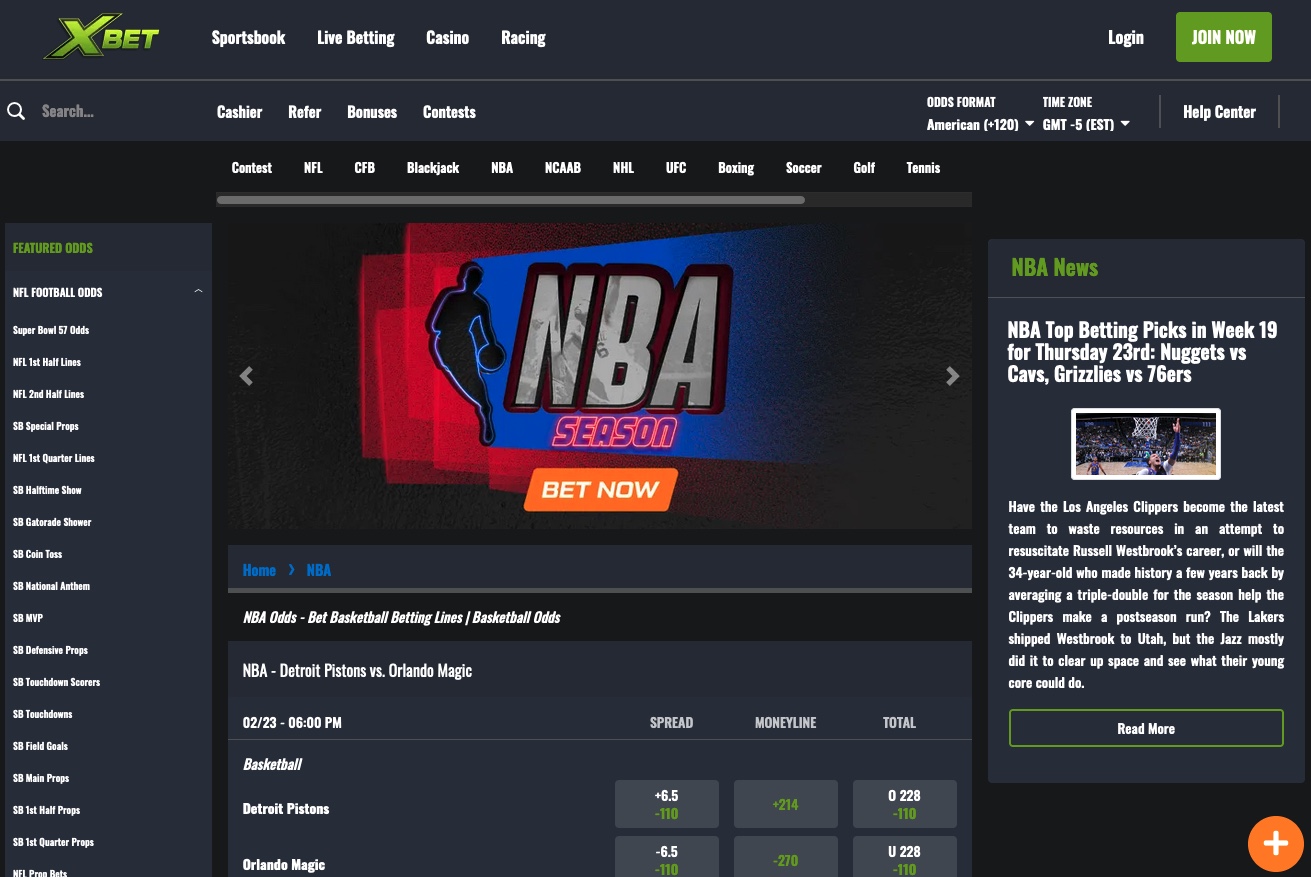Screen dimensions: 1311x877
Task: Select the NCAAB sport tab
Action: [562, 167]
